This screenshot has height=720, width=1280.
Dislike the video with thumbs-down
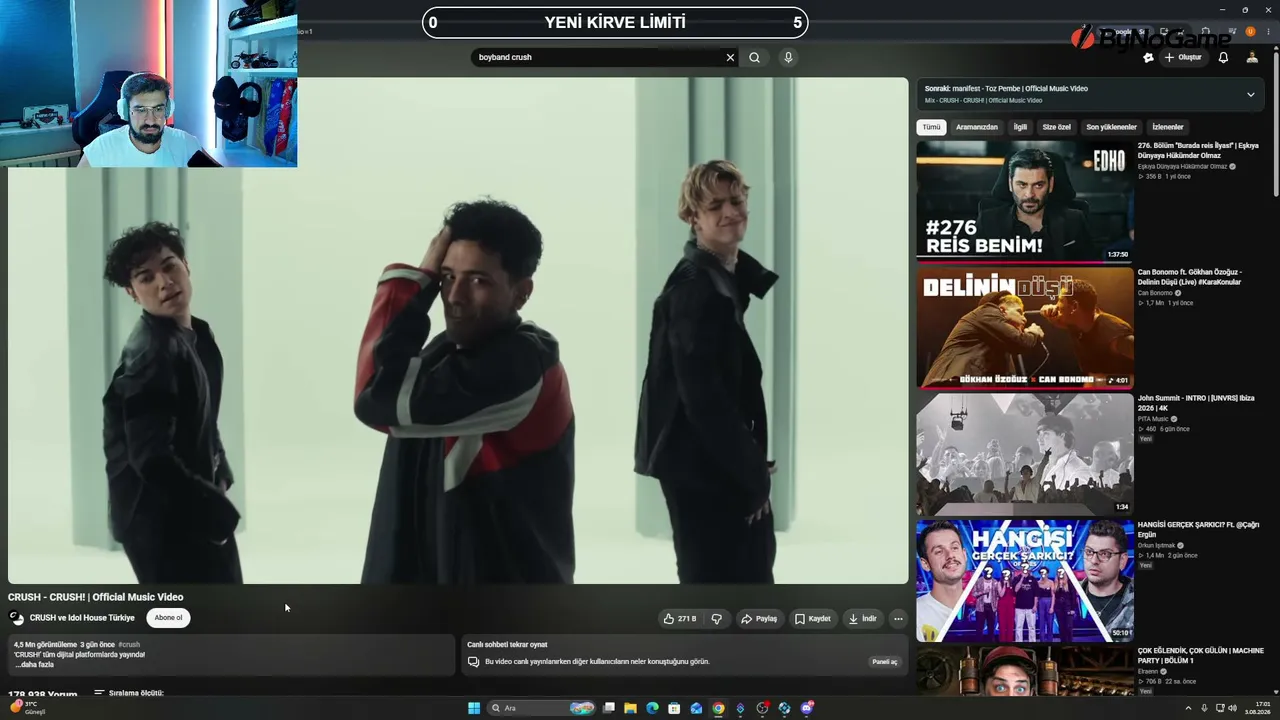[x=717, y=619]
